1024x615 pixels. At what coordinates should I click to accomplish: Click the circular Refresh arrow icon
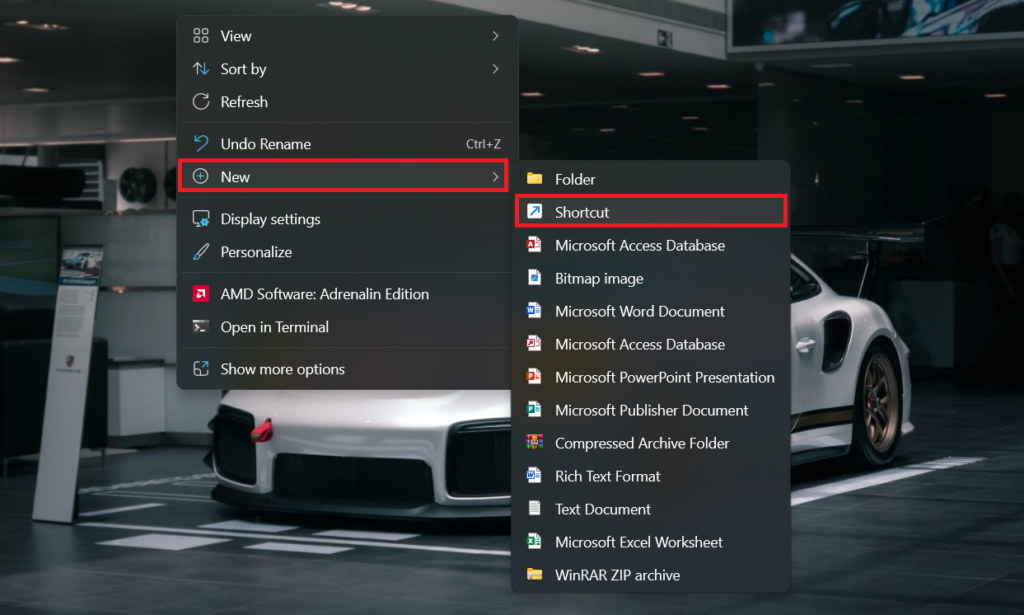201,102
